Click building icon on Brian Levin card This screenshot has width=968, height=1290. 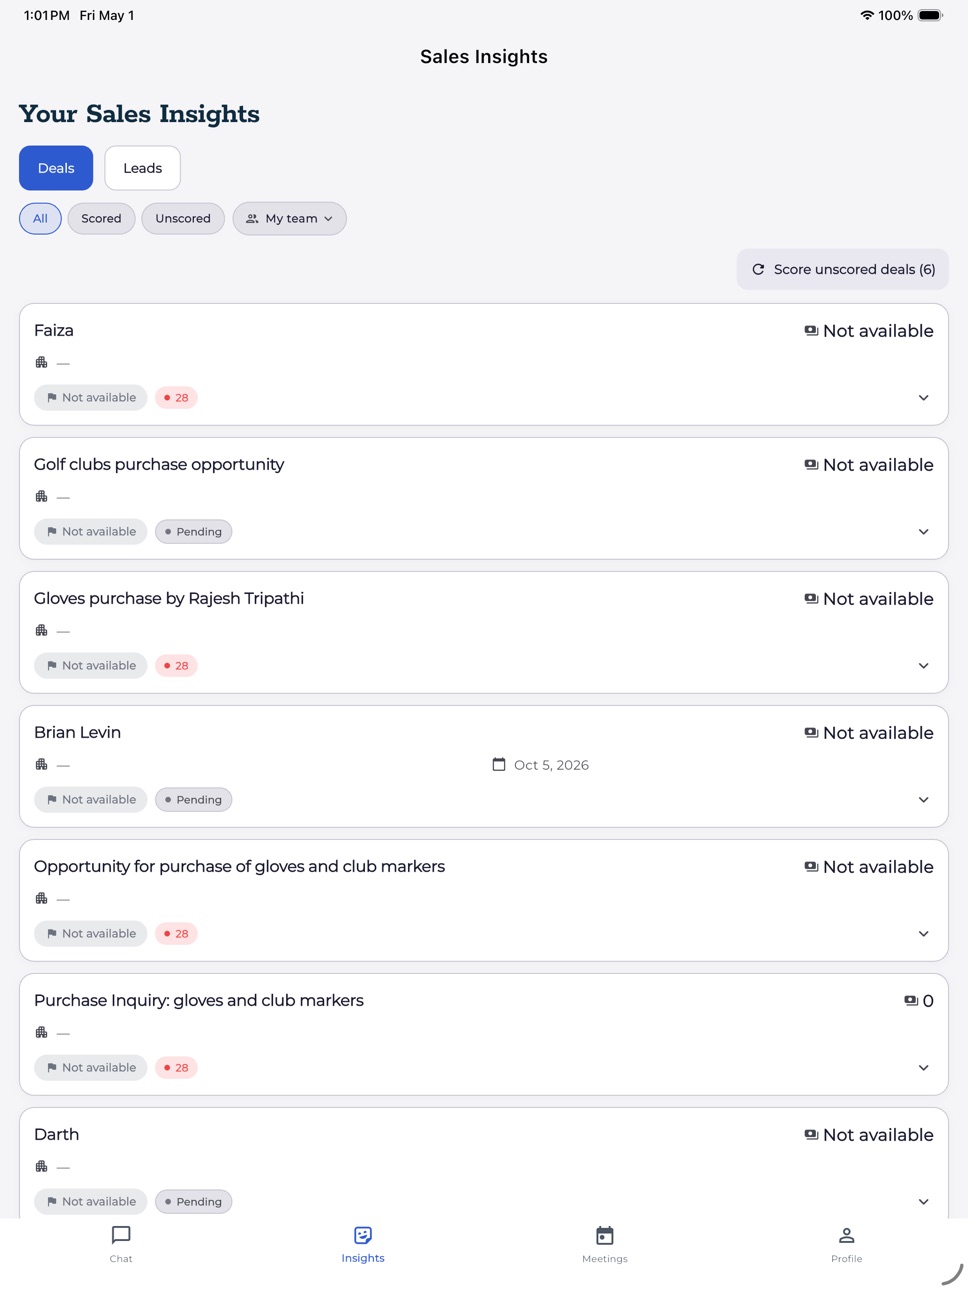(x=41, y=765)
